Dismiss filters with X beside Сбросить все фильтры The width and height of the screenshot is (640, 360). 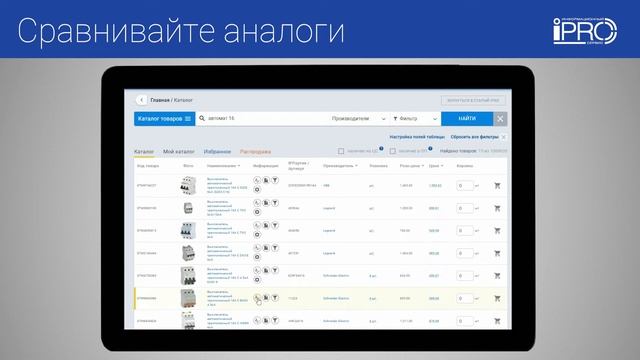(504, 137)
